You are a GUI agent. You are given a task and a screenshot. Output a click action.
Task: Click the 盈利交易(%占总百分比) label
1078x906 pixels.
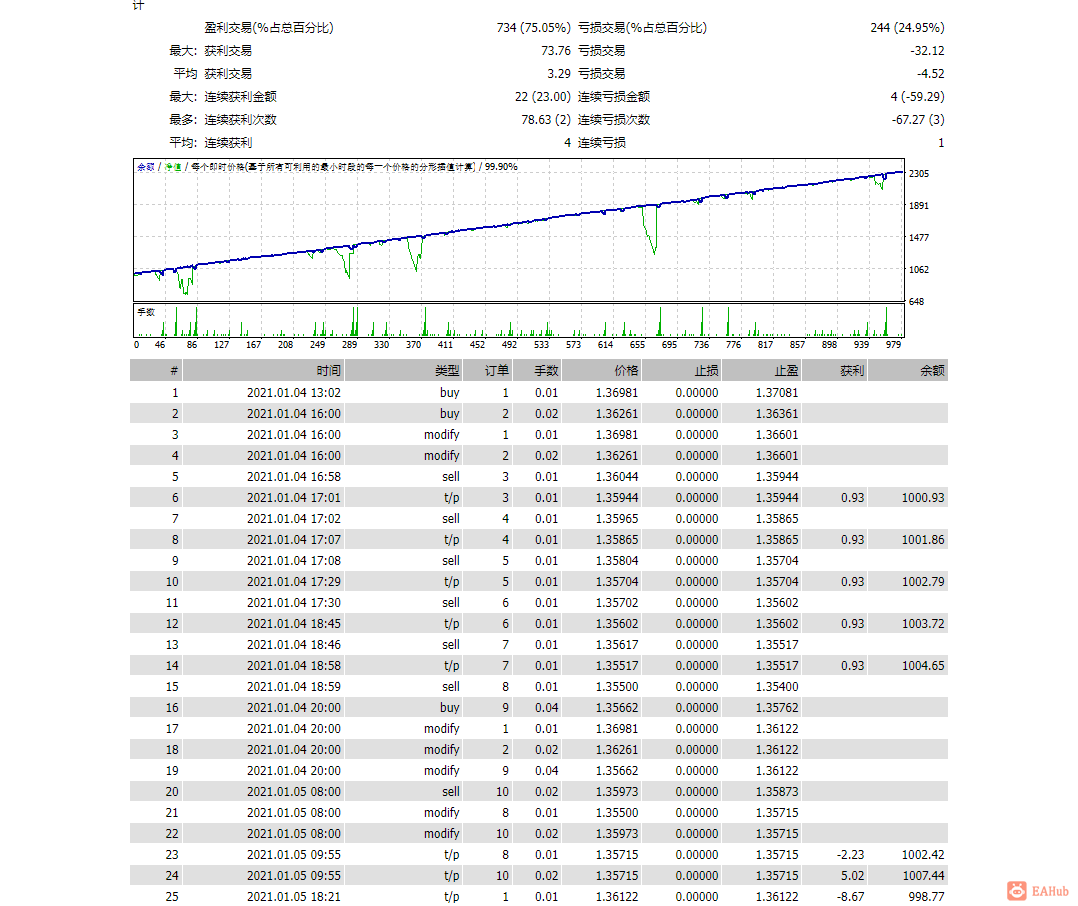[269, 27]
